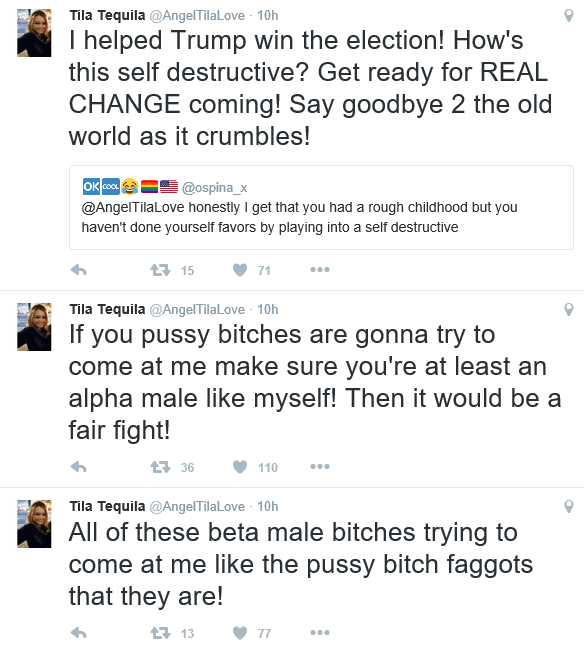This screenshot has width=584, height=651.
Task: Open more options on the second tweet
Action: coord(320,467)
